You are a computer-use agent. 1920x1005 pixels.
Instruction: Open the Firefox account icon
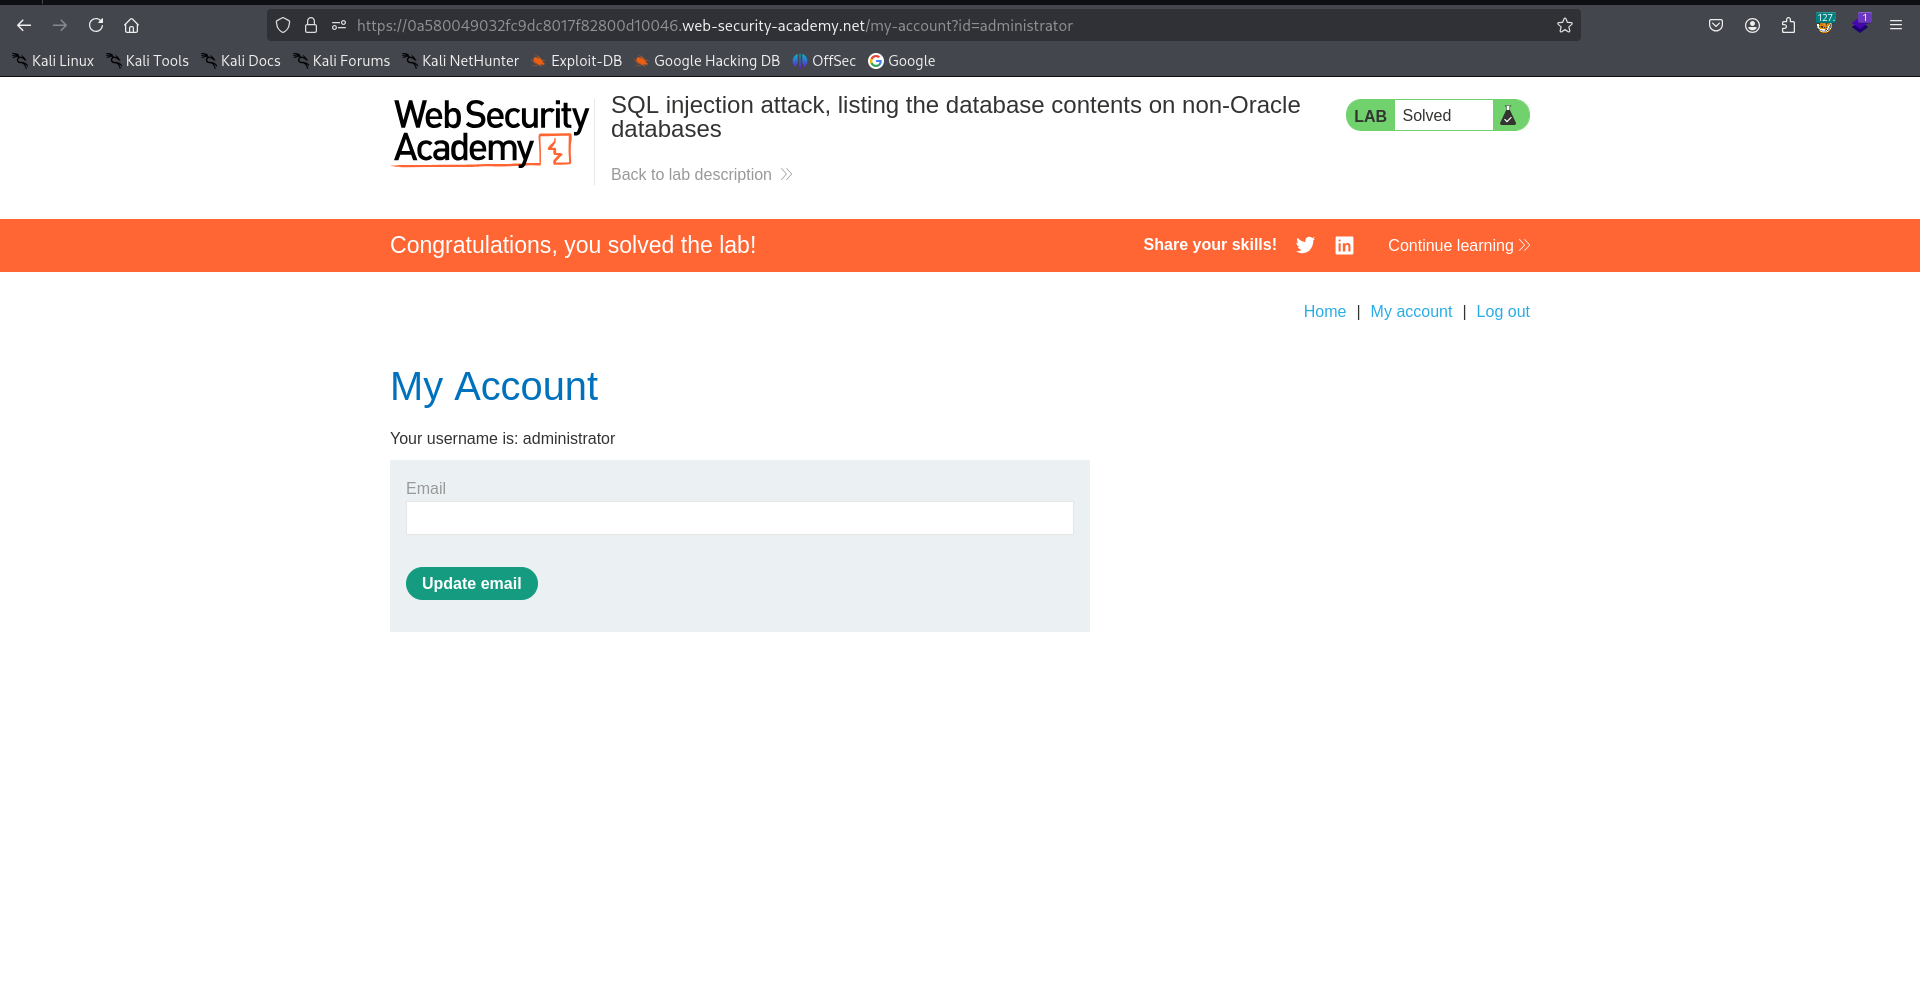point(1752,25)
